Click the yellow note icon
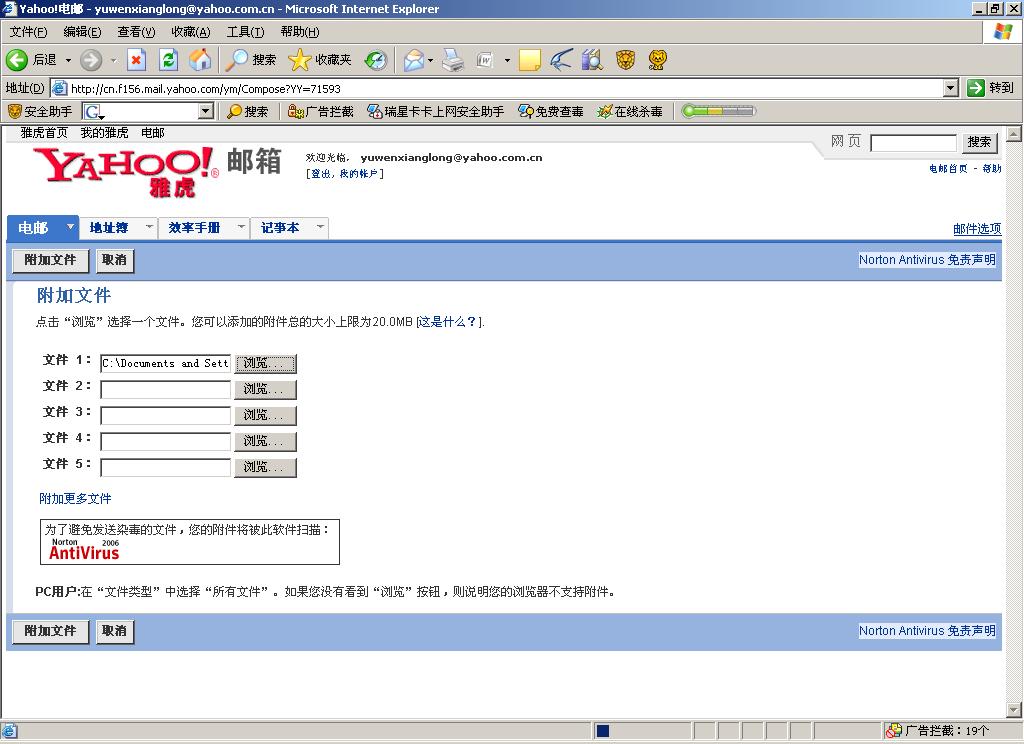 pyautogui.click(x=530, y=60)
